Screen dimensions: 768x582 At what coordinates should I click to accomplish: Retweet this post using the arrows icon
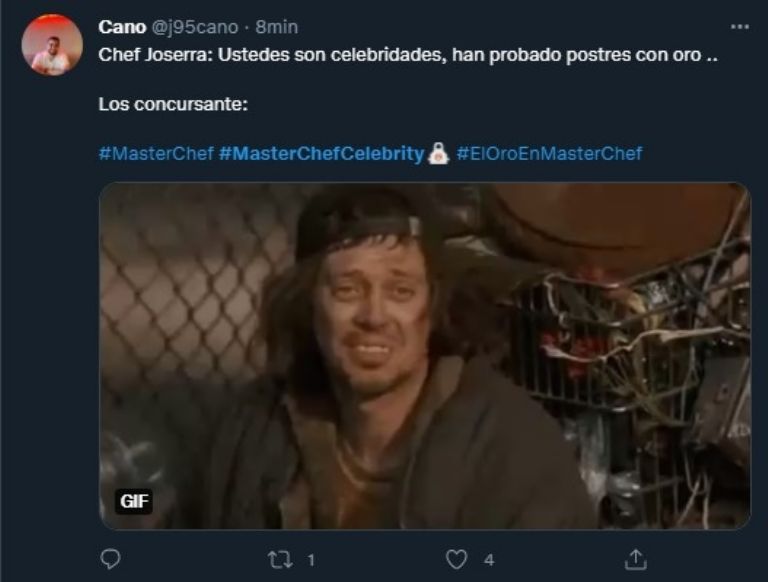[x=281, y=559]
